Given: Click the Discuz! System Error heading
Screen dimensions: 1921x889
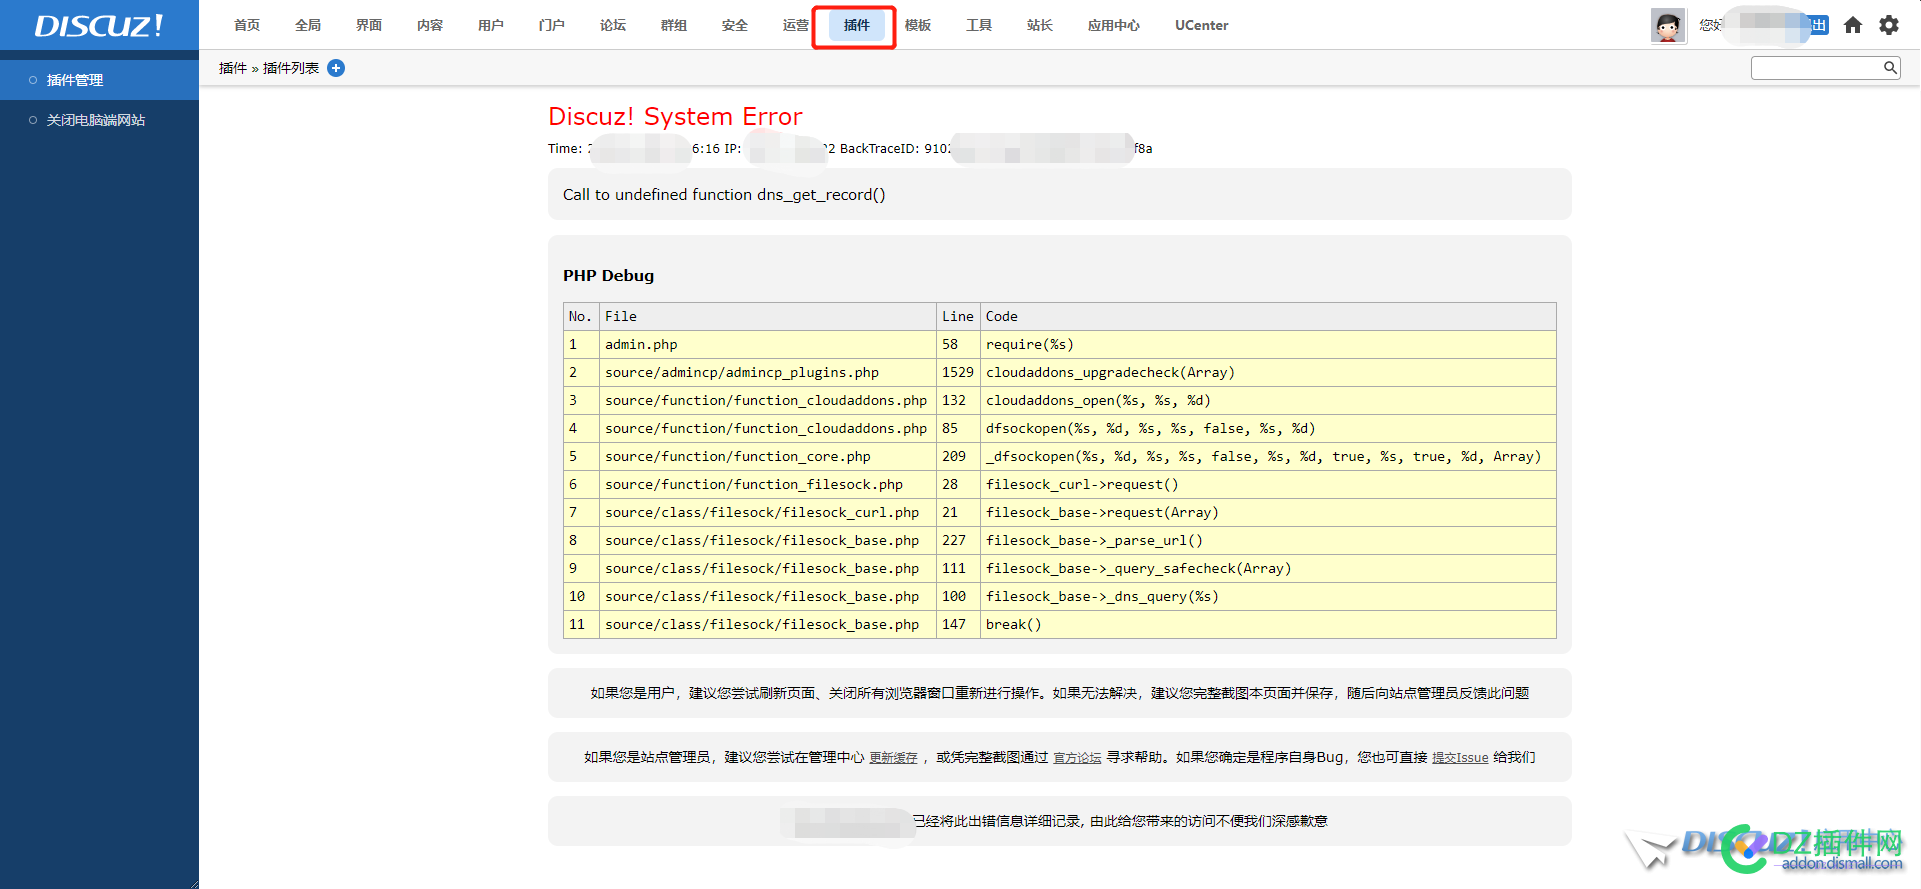Looking at the screenshot, I should 675,117.
